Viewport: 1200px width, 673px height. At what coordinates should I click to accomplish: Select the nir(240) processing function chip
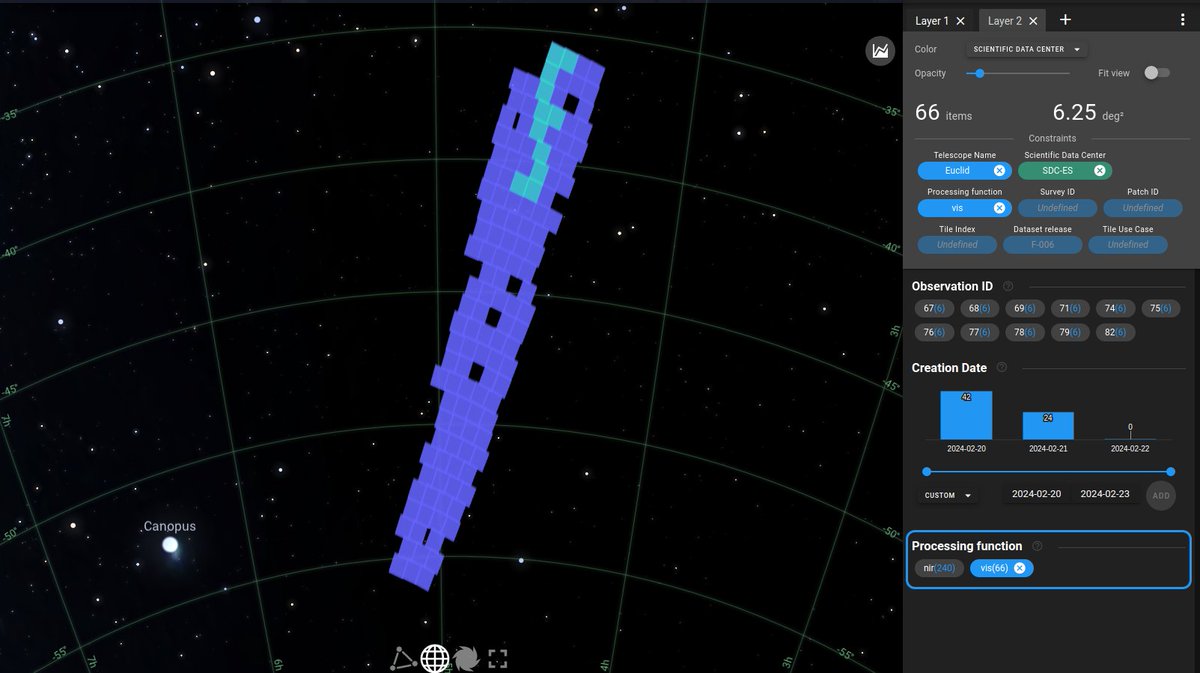tap(939, 568)
